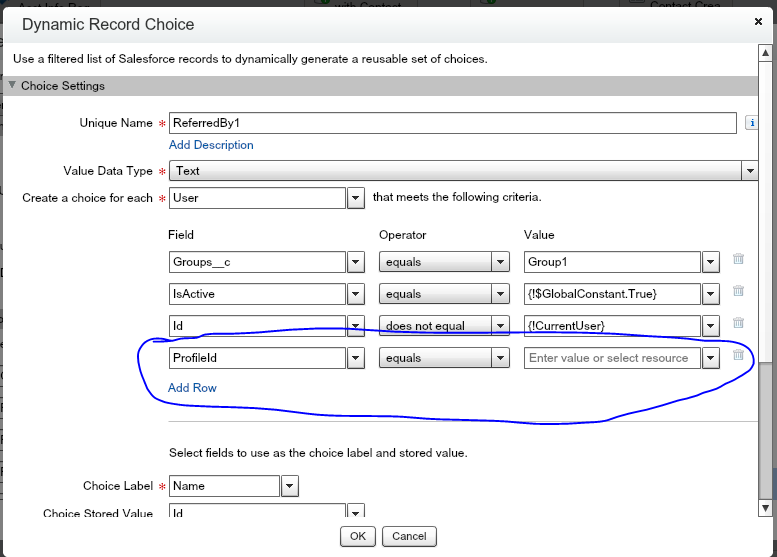Screen dimensions: 777x557
Task: Close the Dynamic Record Choice dialog
Action: coord(757,21)
